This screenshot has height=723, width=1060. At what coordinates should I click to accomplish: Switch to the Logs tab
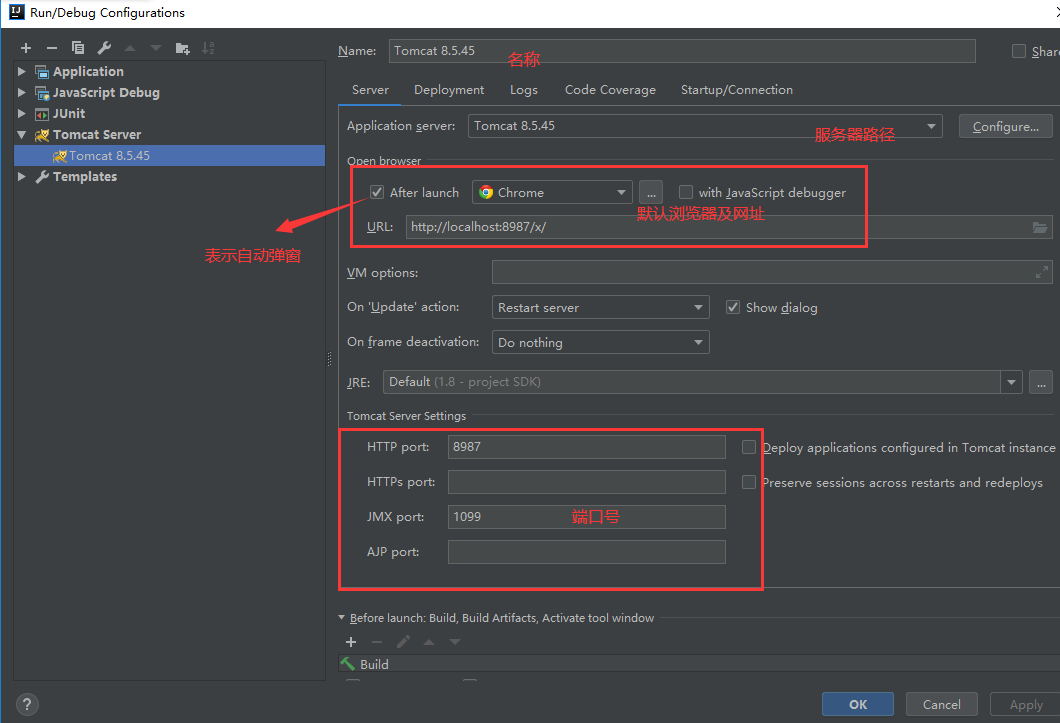[x=524, y=90]
